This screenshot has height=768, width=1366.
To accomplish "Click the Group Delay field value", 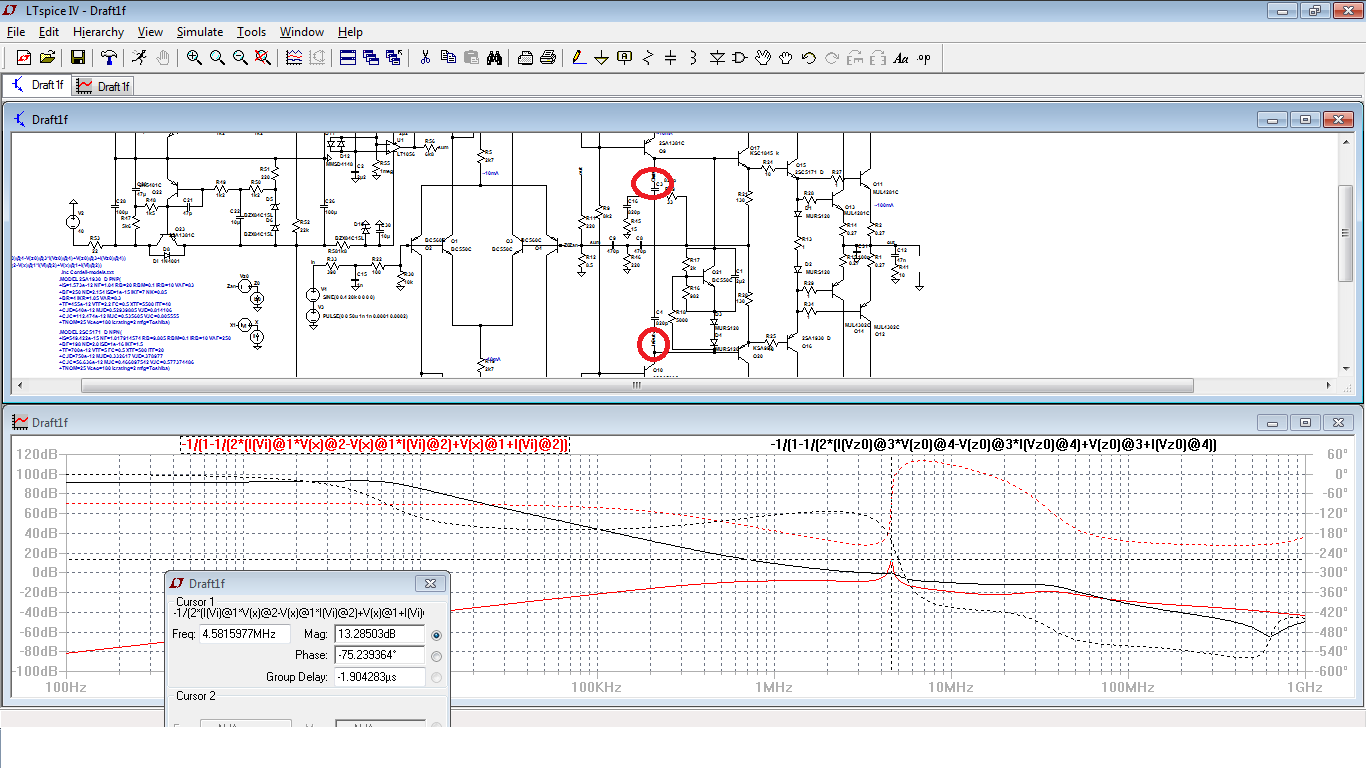I will tap(379, 677).
